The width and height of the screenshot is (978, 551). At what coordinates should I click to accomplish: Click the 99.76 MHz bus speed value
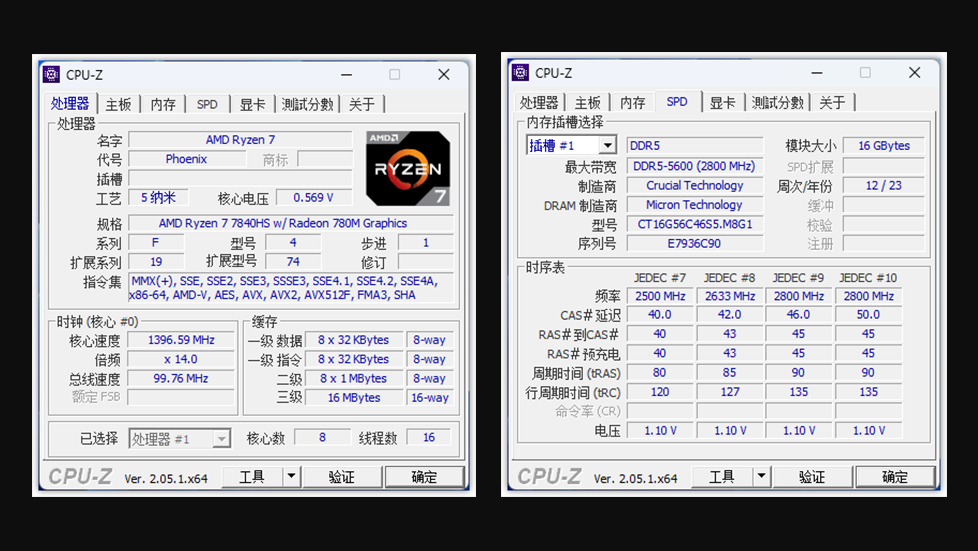(x=181, y=379)
